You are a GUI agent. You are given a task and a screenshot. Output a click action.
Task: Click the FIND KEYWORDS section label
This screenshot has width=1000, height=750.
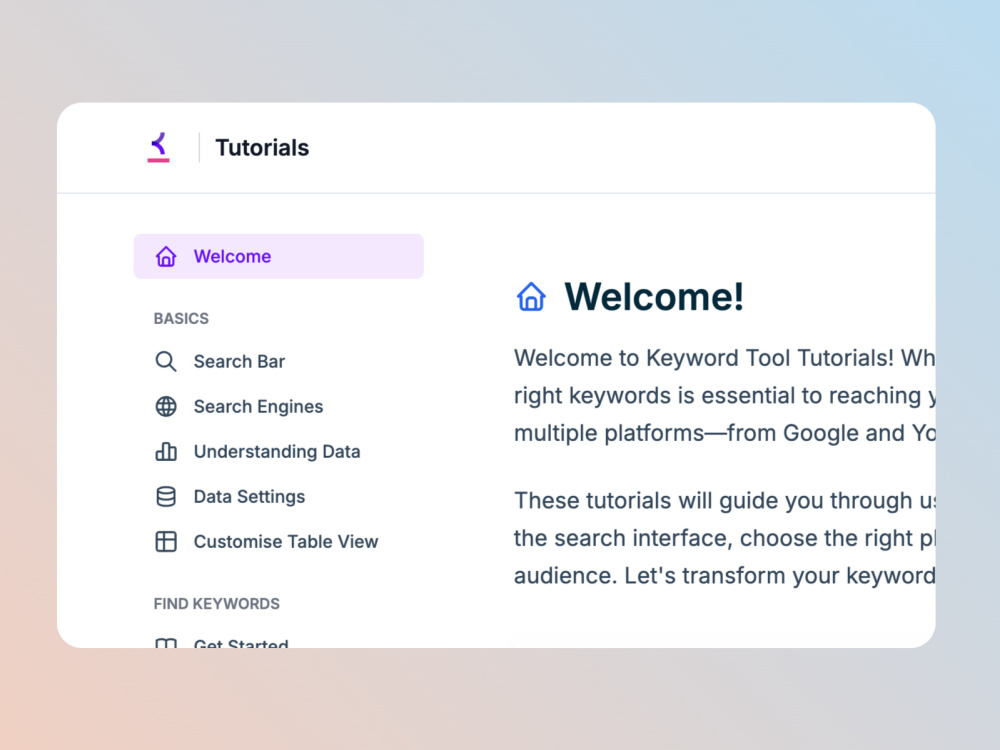(217, 603)
